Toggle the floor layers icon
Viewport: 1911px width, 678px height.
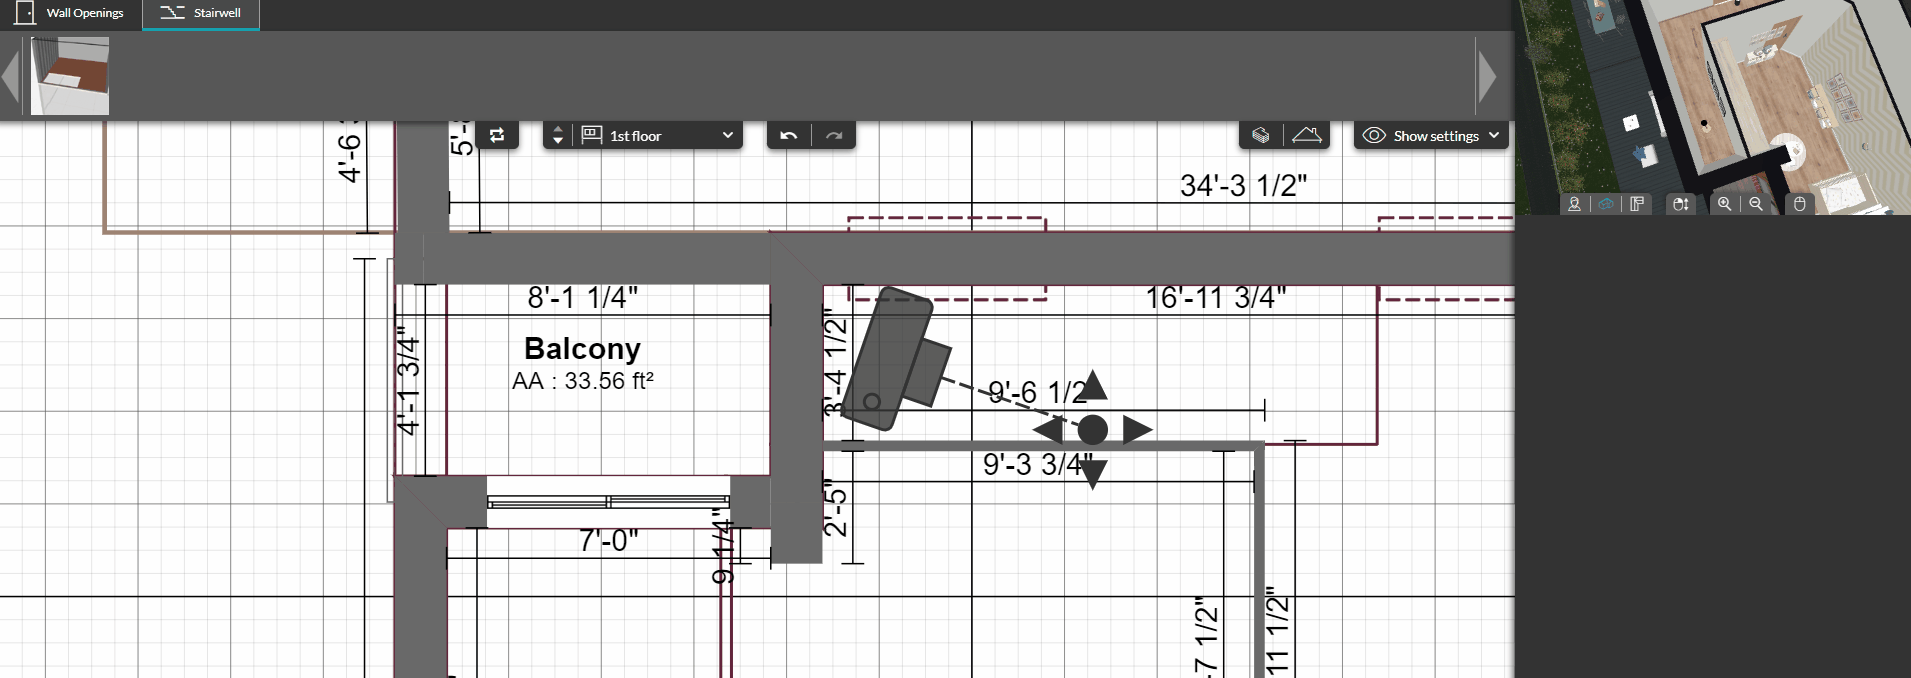(1261, 135)
